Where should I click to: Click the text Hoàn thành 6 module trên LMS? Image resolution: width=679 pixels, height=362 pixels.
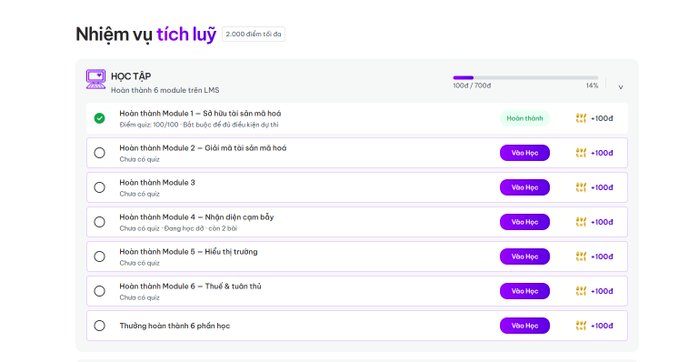coord(165,90)
